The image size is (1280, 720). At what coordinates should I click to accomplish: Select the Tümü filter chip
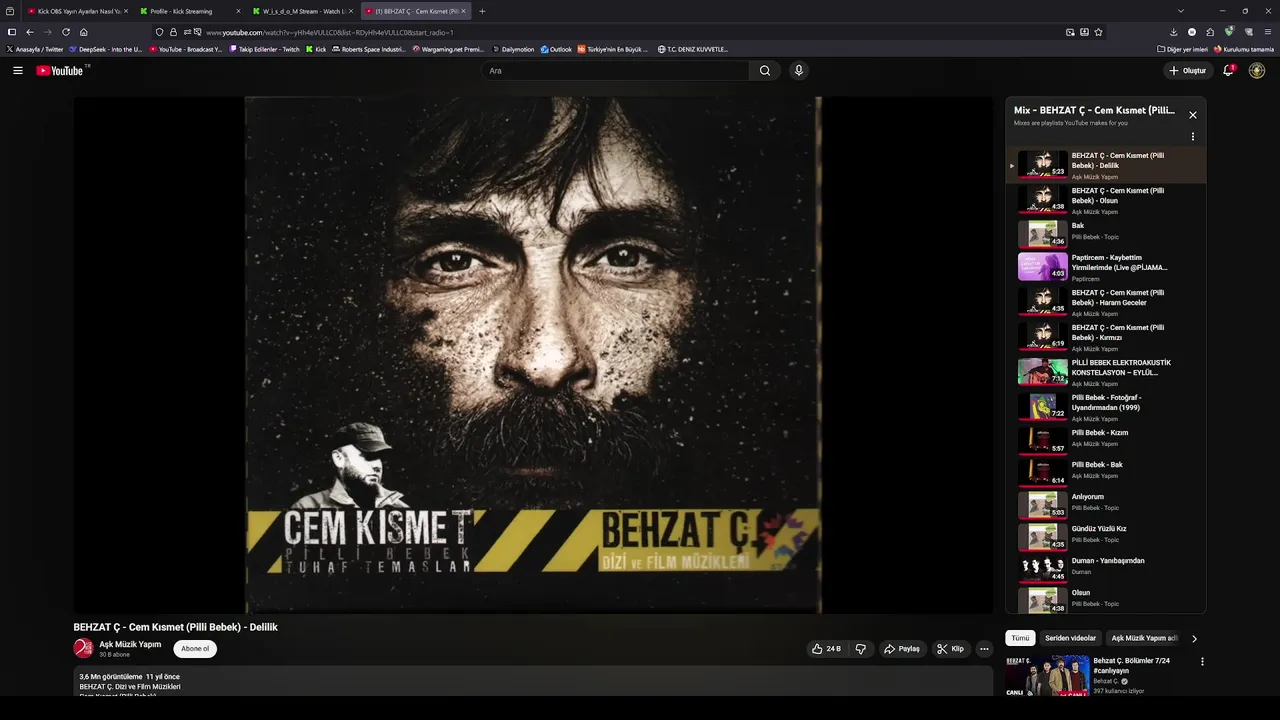tap(1020, 638)
